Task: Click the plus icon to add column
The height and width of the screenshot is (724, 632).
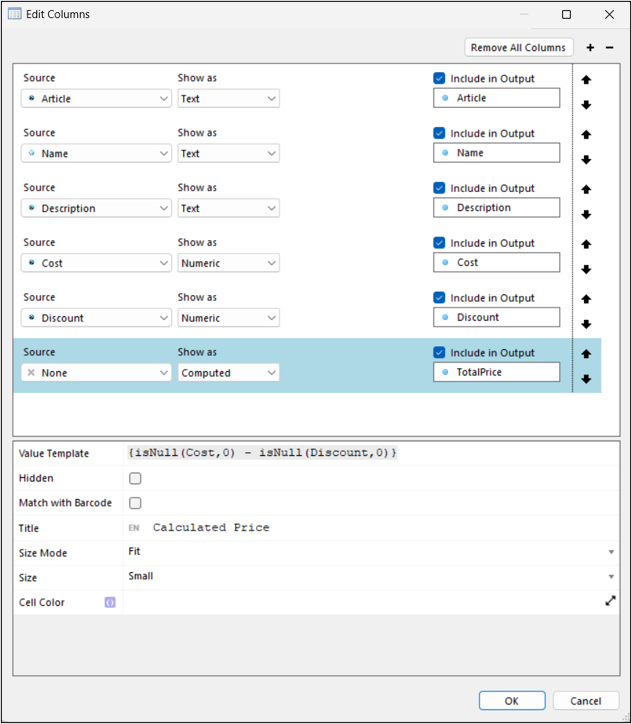Action: tap(590, 48)
